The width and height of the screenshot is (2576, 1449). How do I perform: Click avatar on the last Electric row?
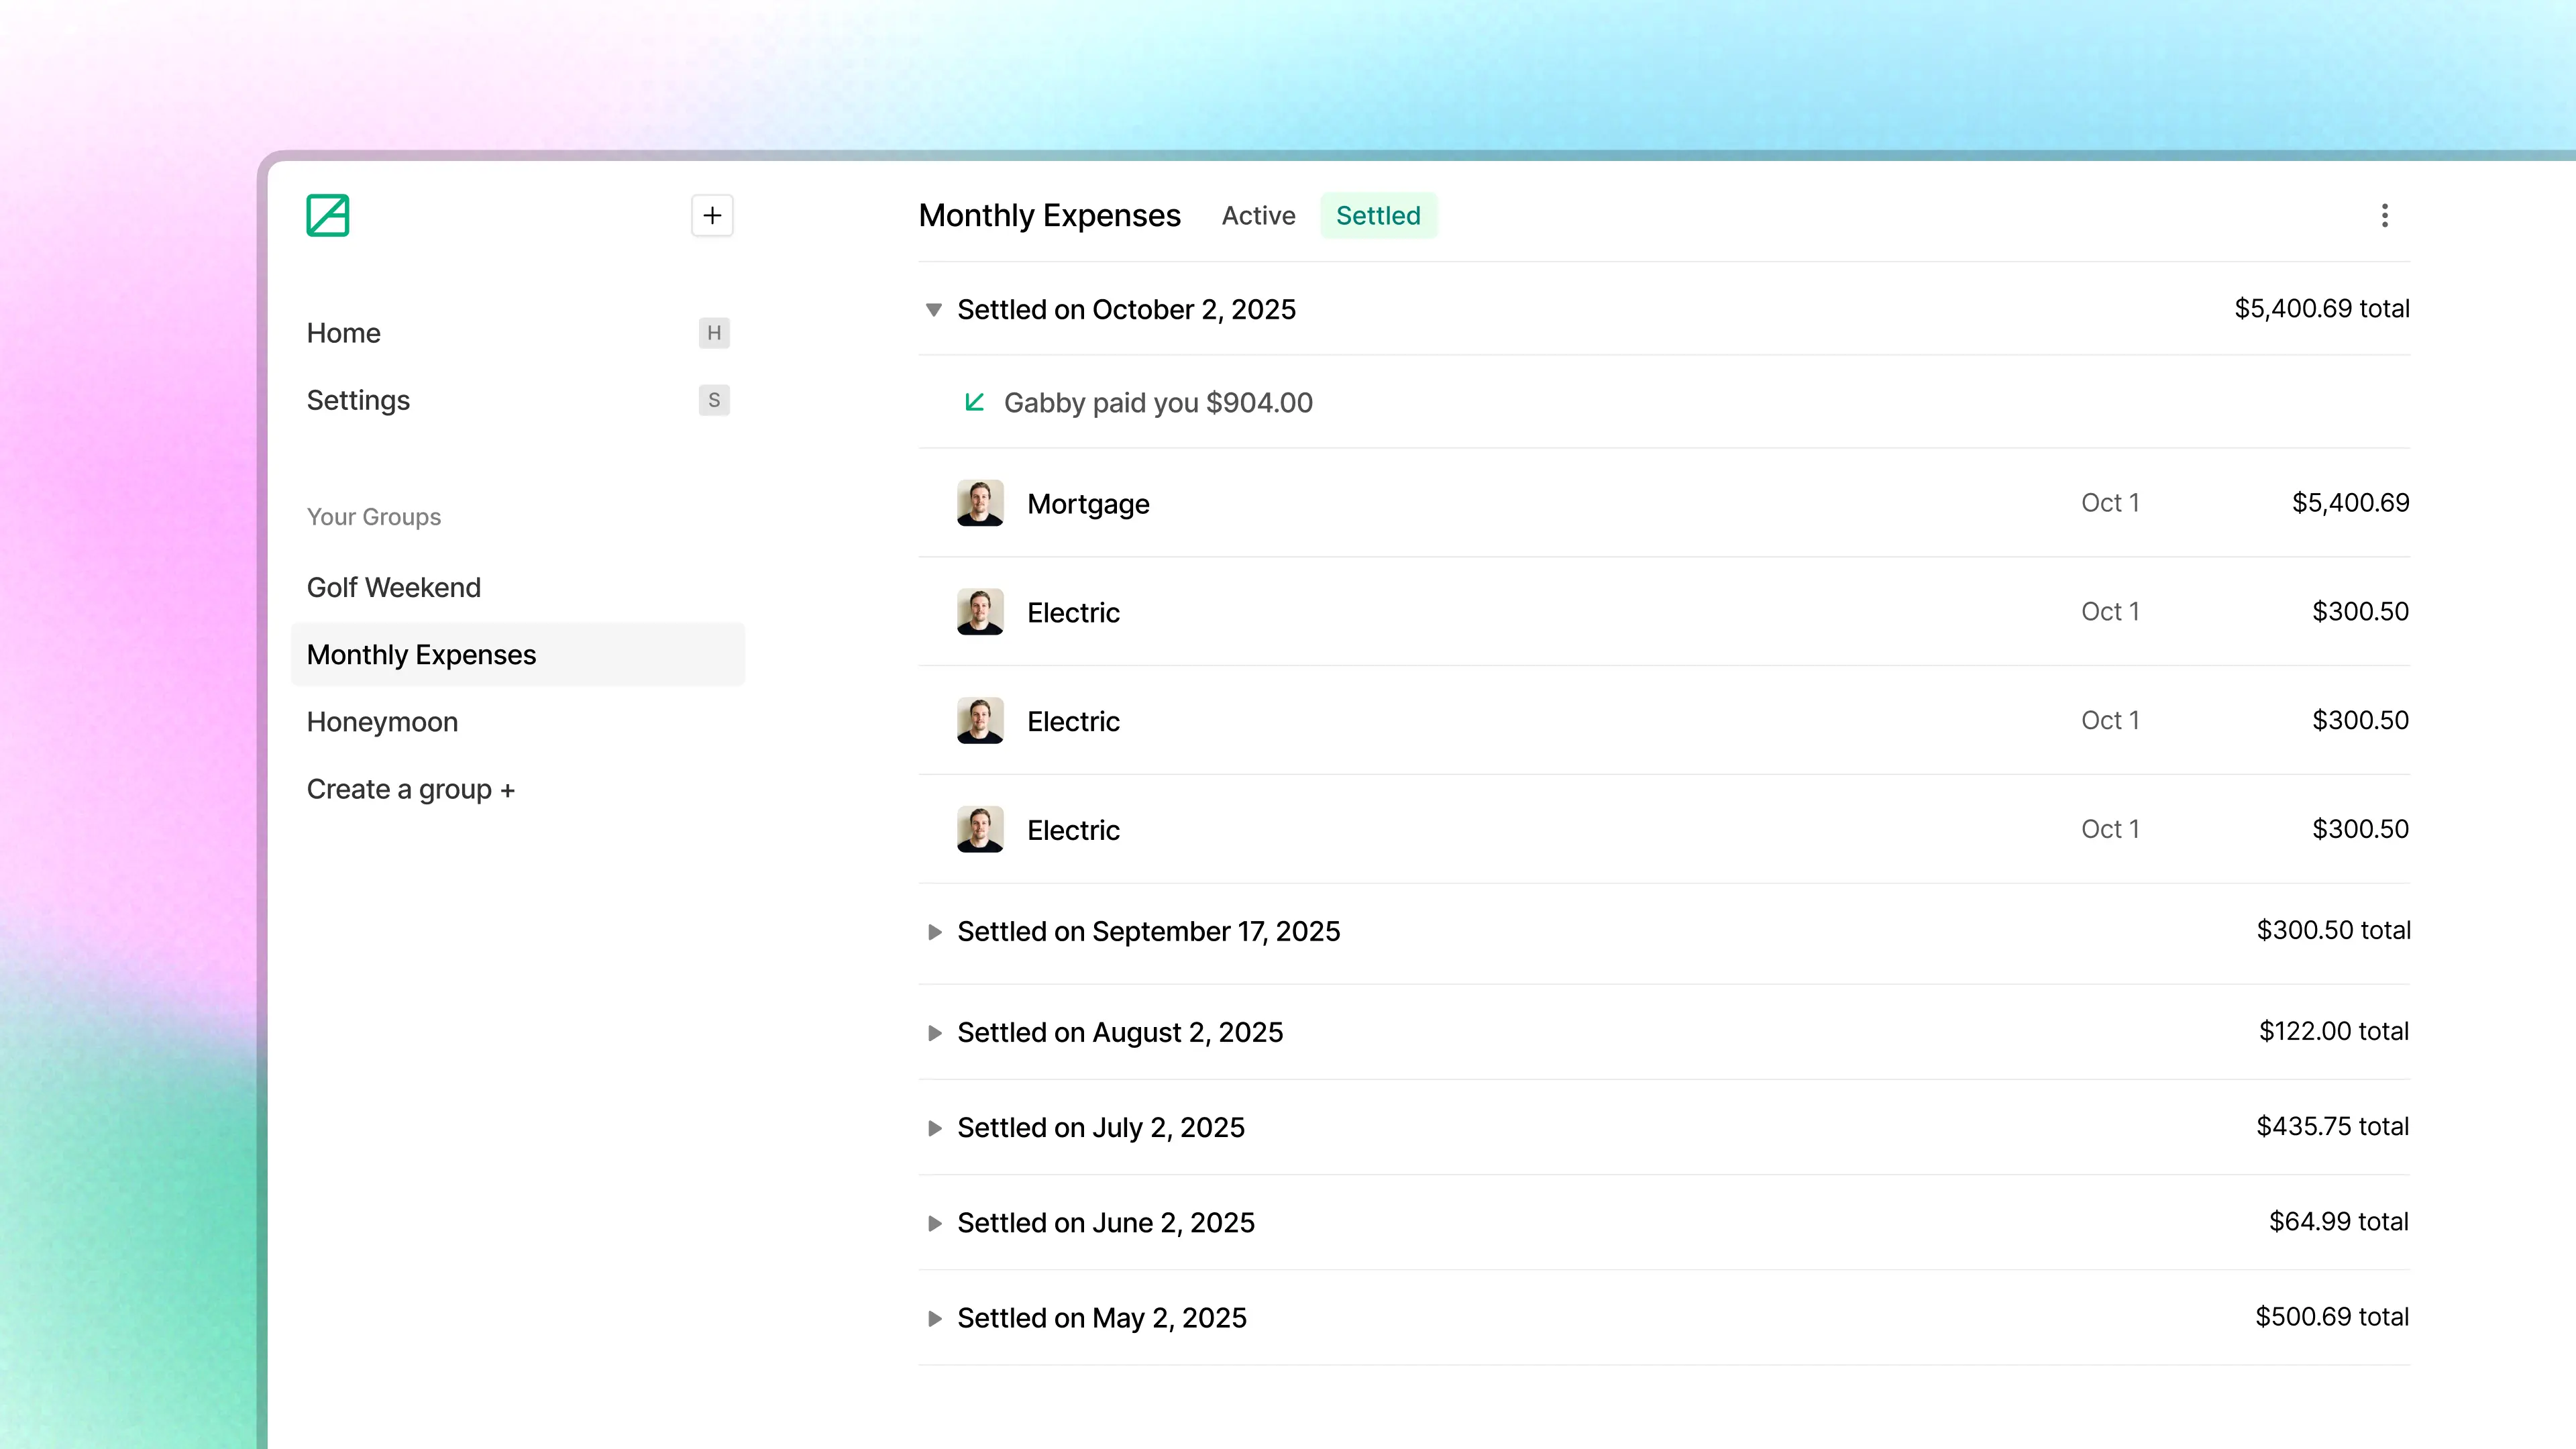tap(979, 829)
